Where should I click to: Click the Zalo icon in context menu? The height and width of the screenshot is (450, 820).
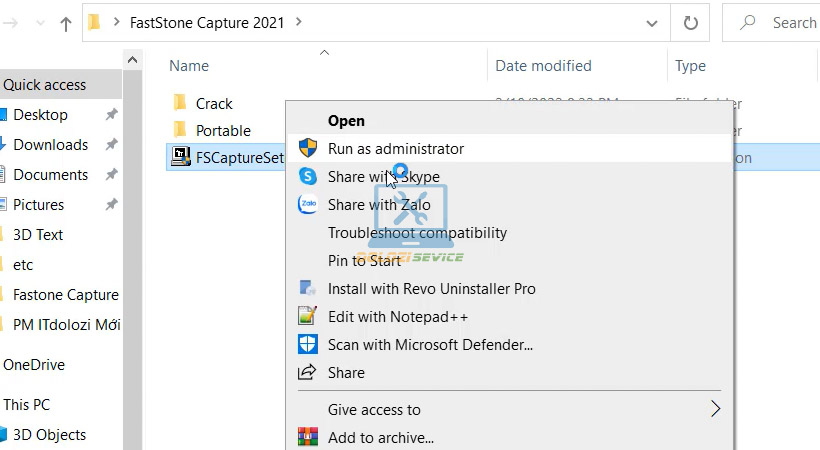click(x=308, y=205)
